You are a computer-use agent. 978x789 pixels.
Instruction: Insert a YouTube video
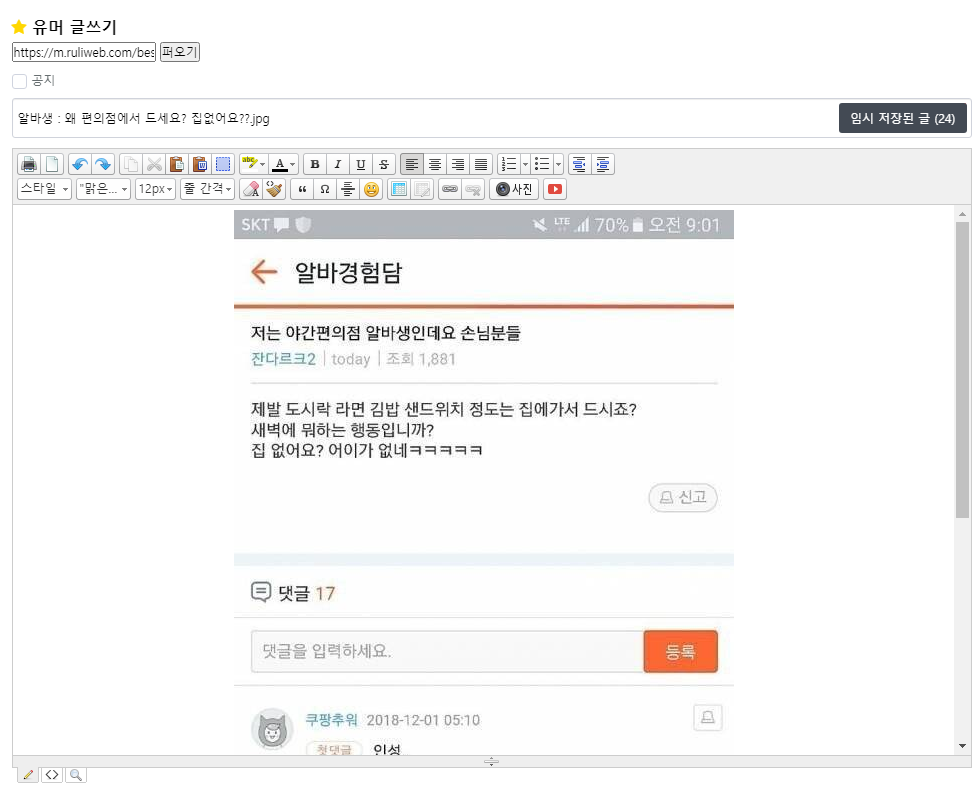coord(554,189)
